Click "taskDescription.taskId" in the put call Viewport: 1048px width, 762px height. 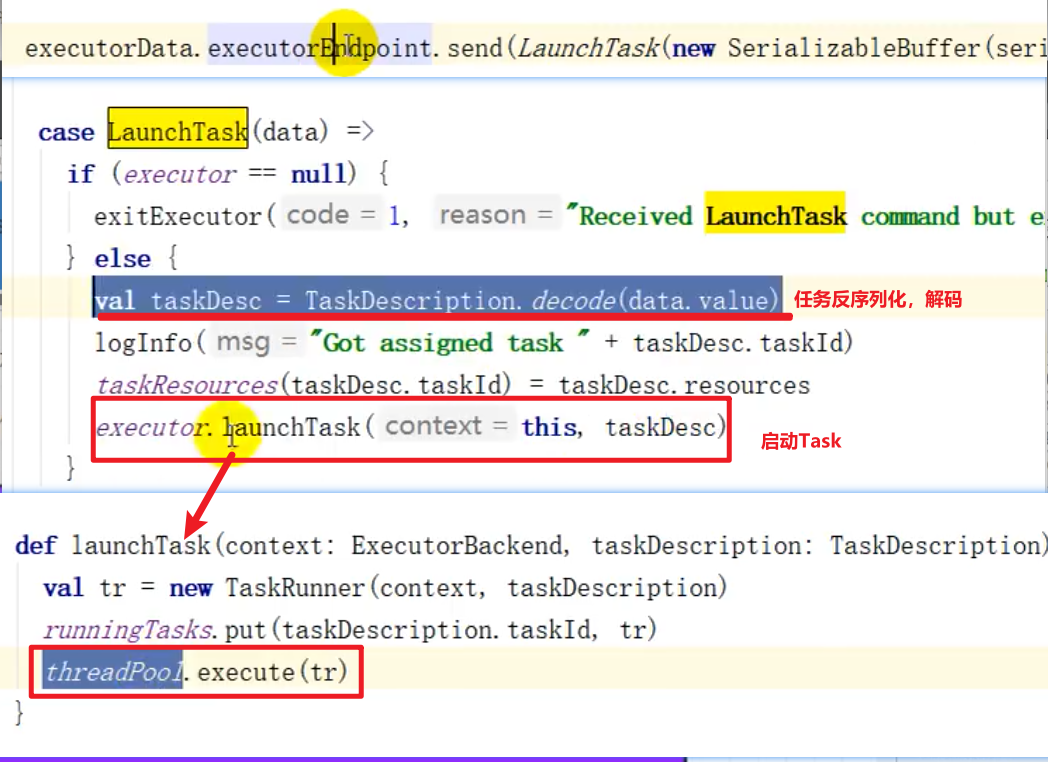(436, 630)
